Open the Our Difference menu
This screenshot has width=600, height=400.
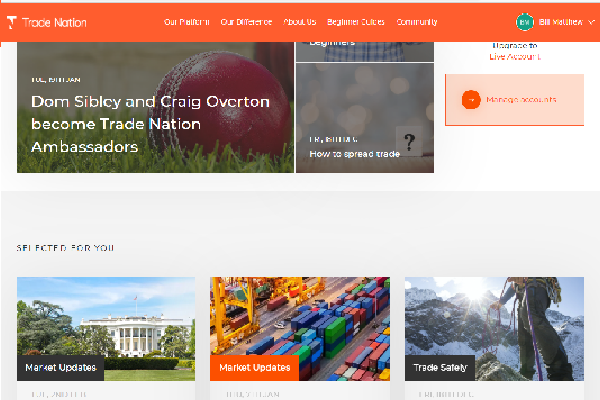point(246,22)
